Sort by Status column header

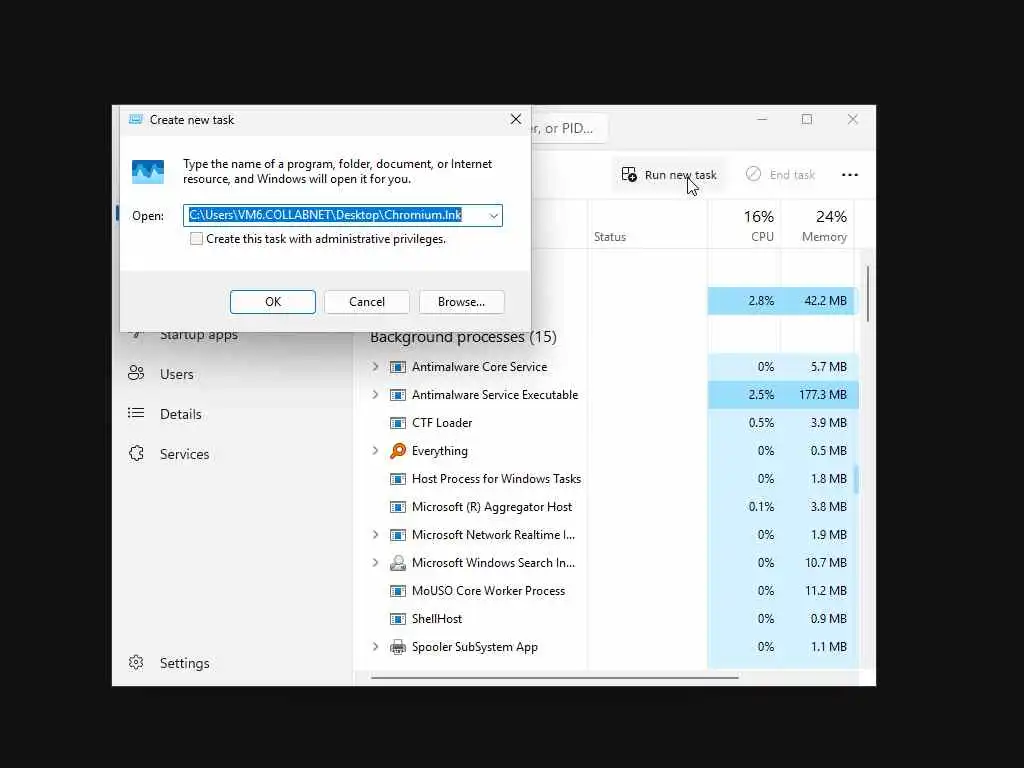click(x=647, y=225)
